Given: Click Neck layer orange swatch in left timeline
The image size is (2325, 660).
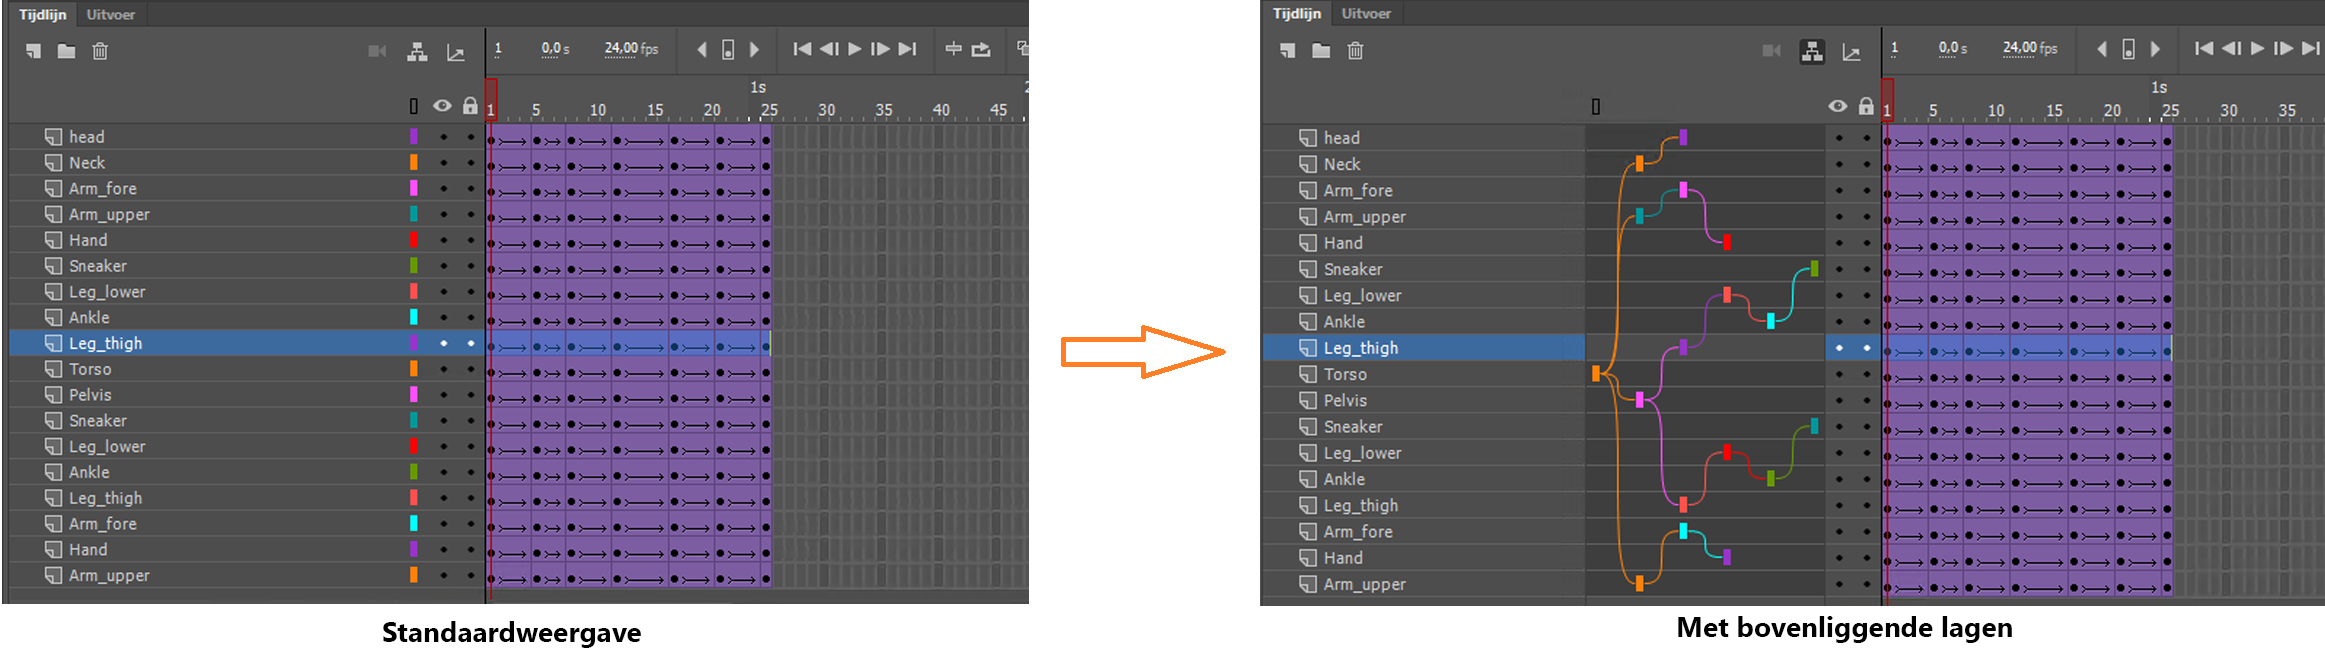Looking at the screenshot, I should [x=414, y=162].
